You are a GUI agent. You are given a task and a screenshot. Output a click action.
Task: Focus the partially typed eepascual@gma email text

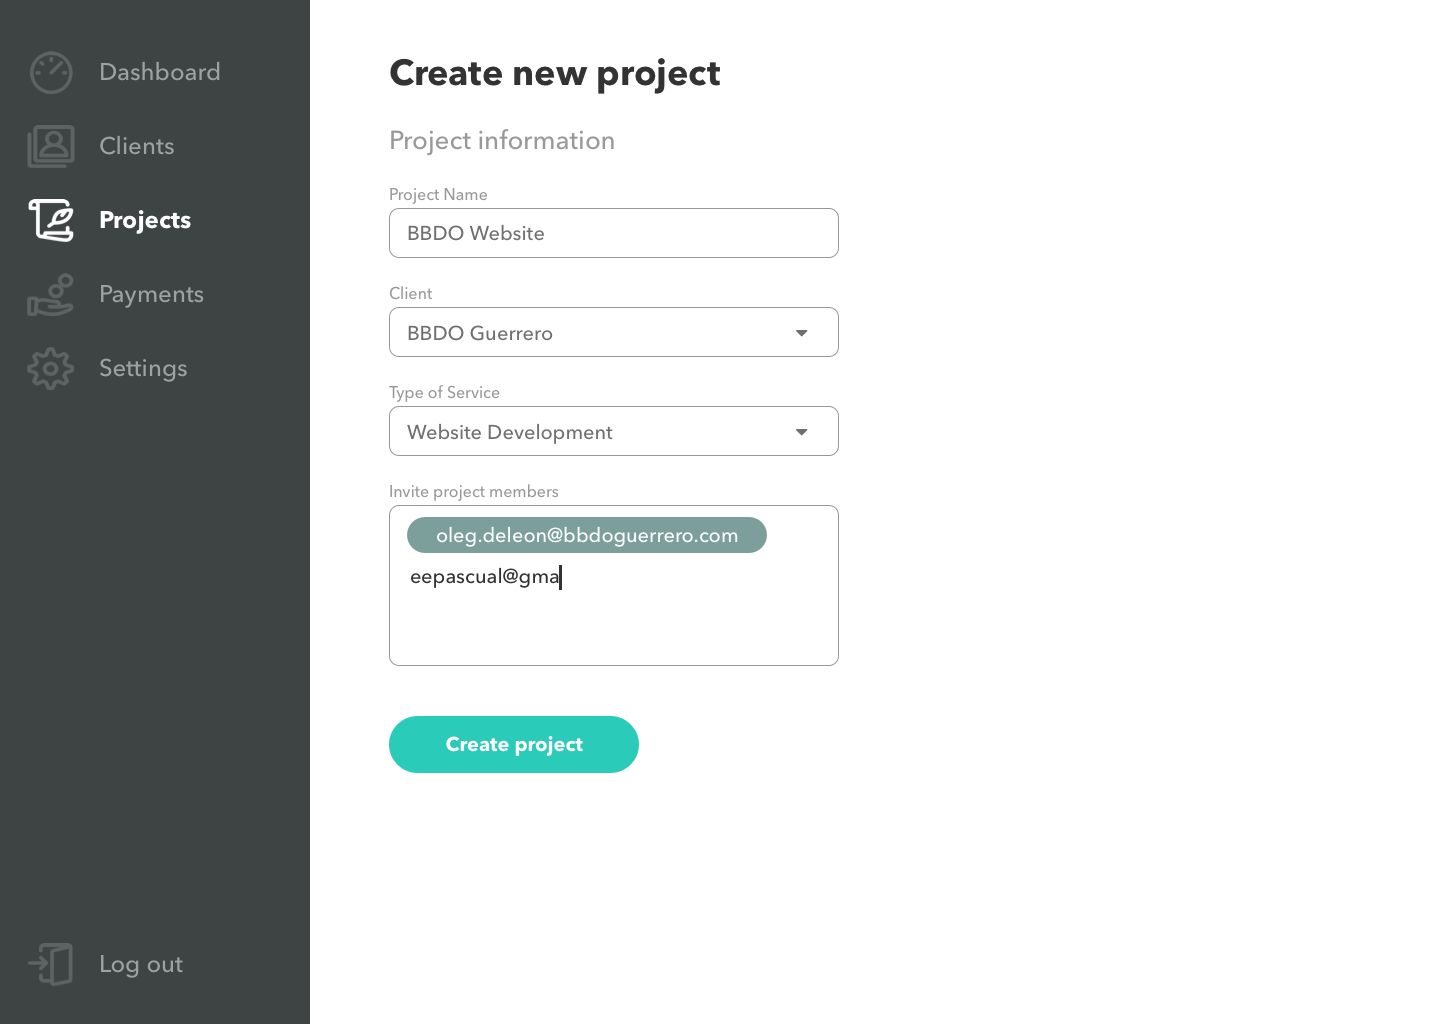(x=485, y=577)
